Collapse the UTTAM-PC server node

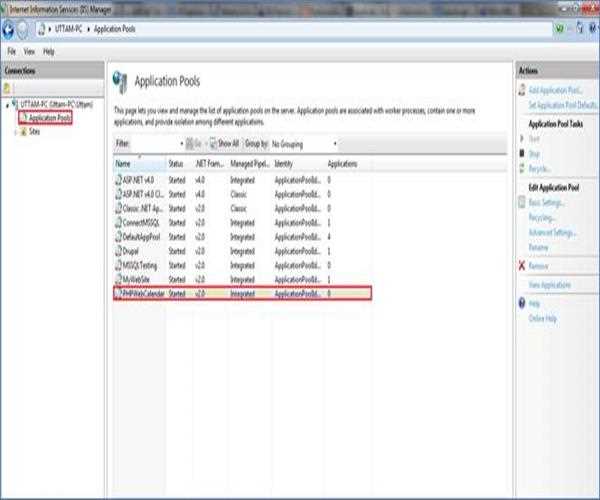point(8,104)
